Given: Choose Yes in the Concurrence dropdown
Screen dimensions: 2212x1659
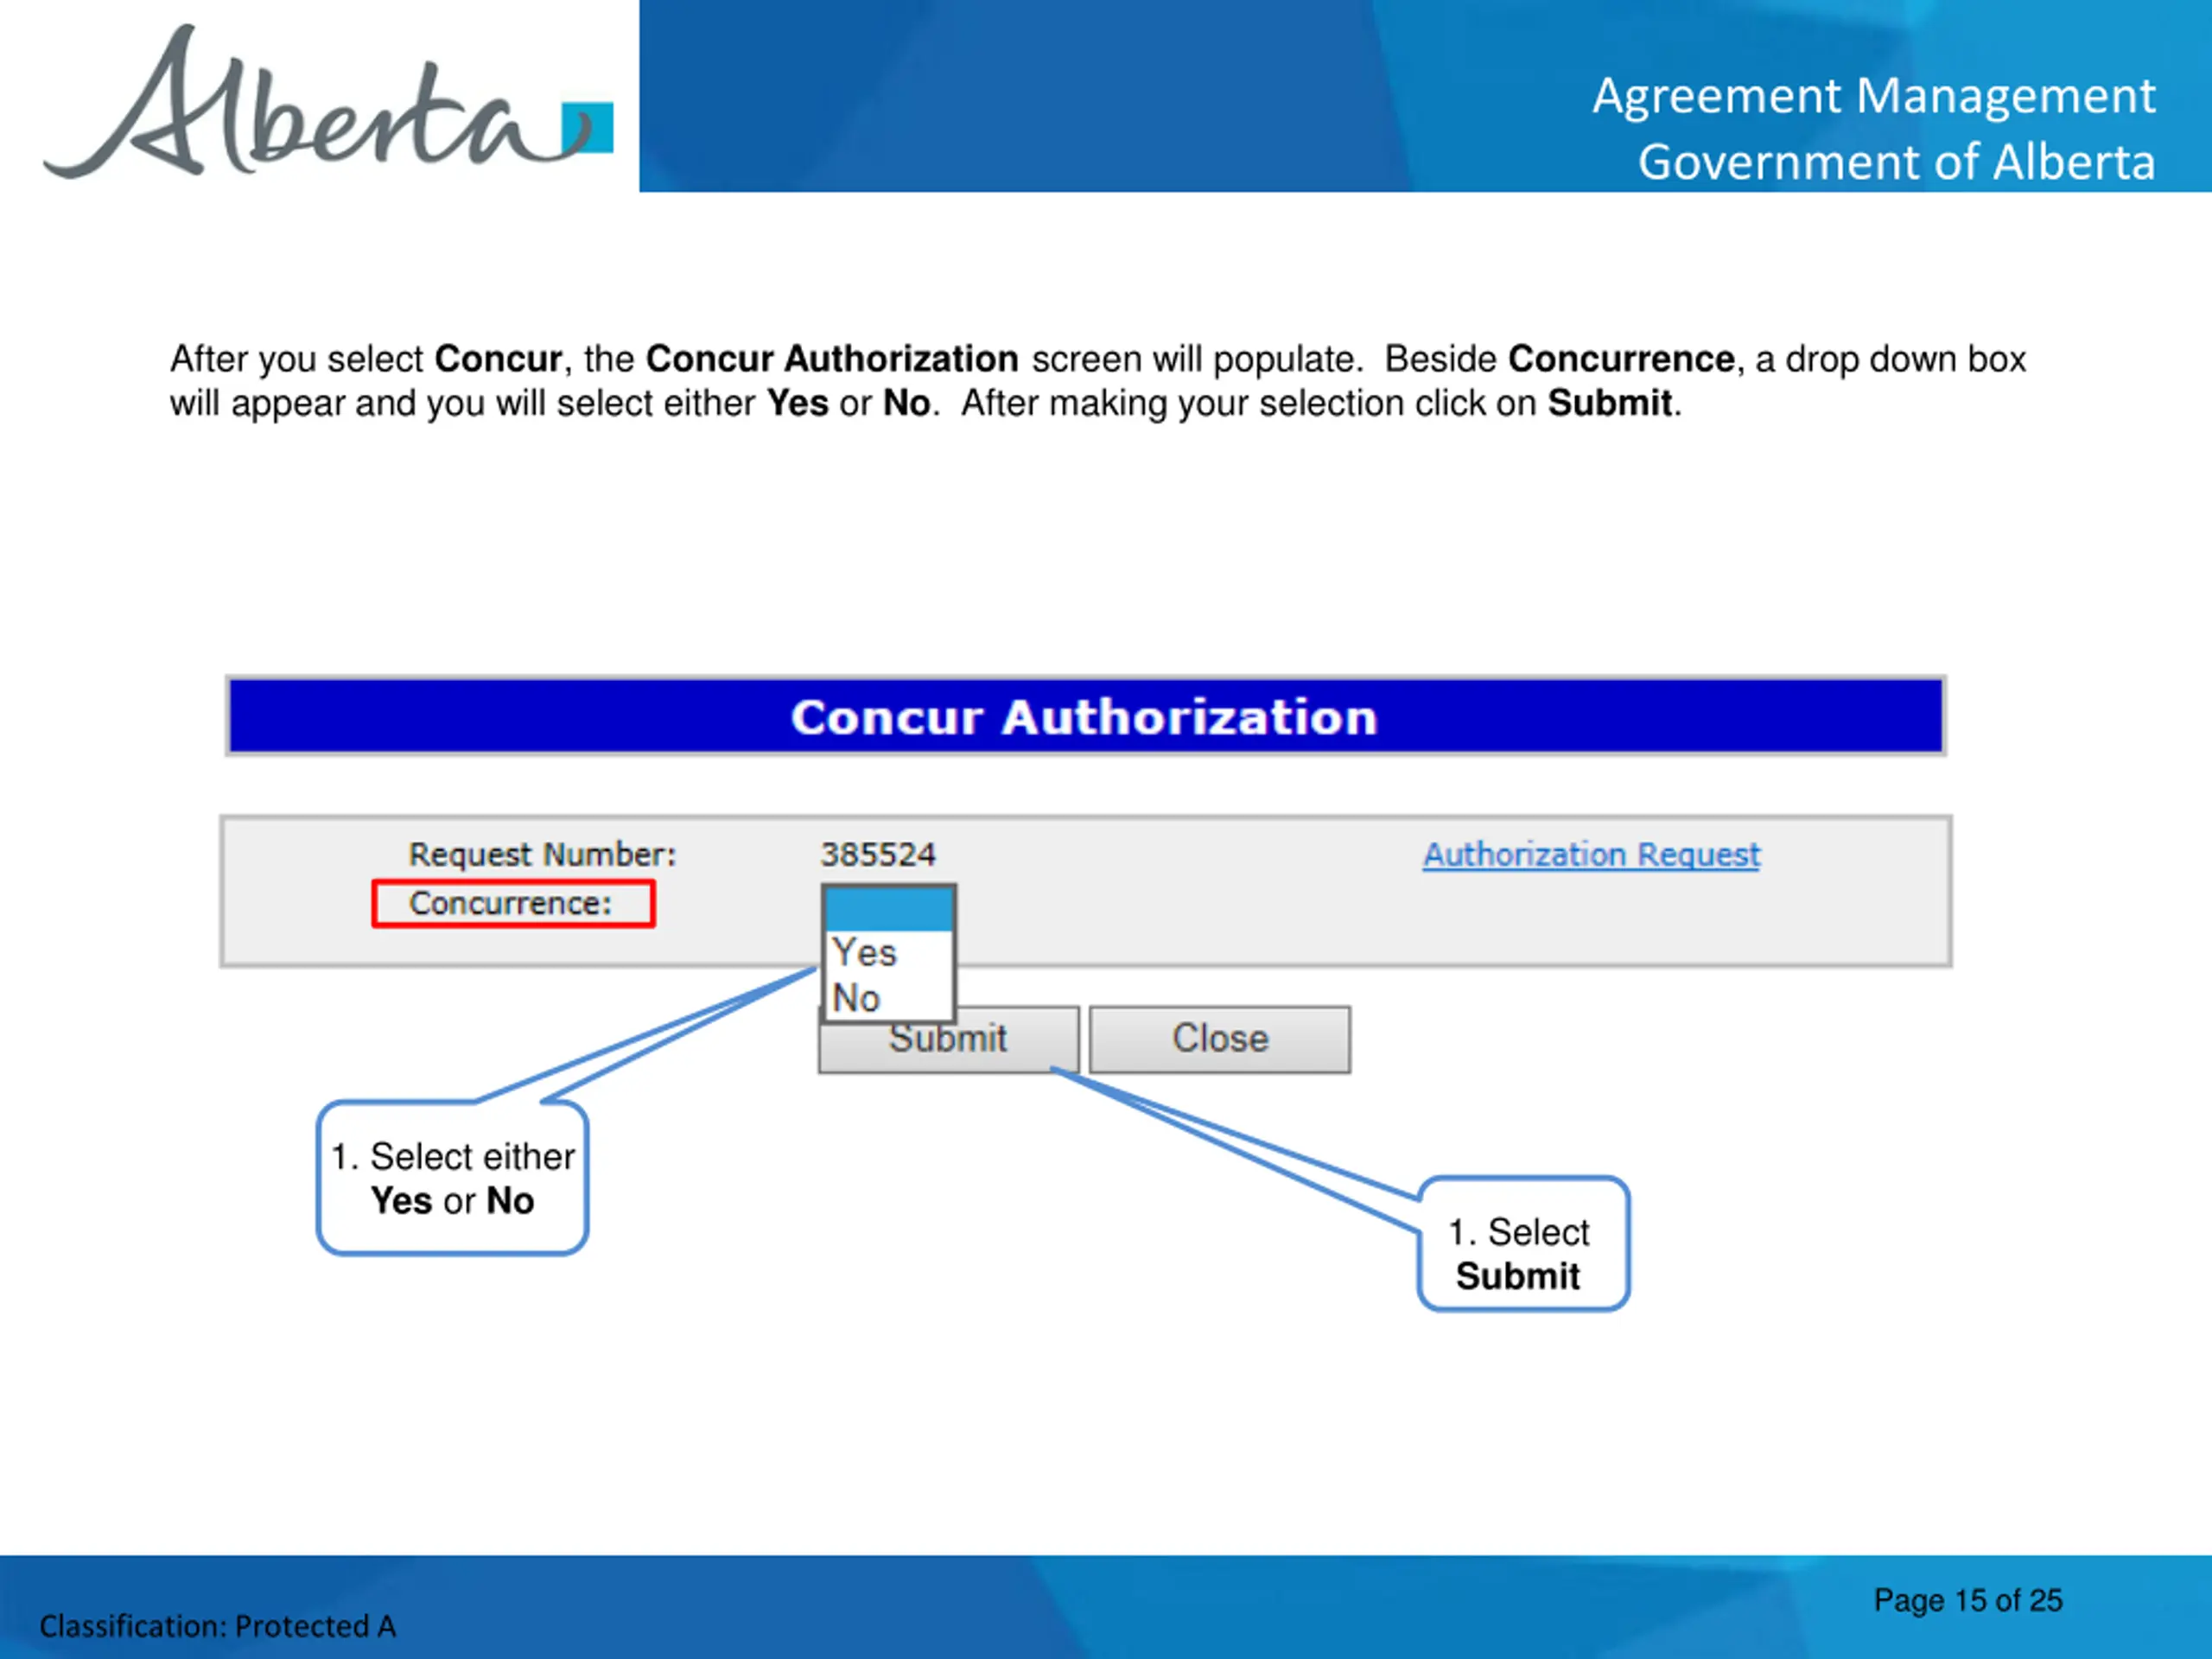Looking at the screenshot, I should (888, 953).
